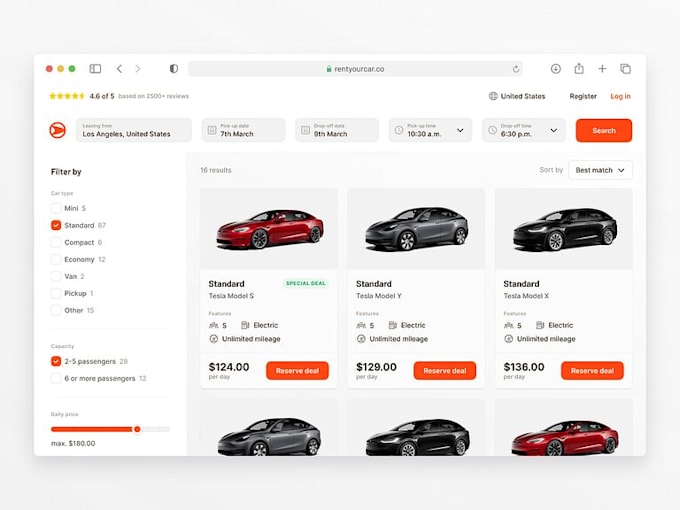The height and width of the screenshot is (510, 680).
Task: Click the mileage icon on Tesla Model Y card
Action: tap(361, 339)
